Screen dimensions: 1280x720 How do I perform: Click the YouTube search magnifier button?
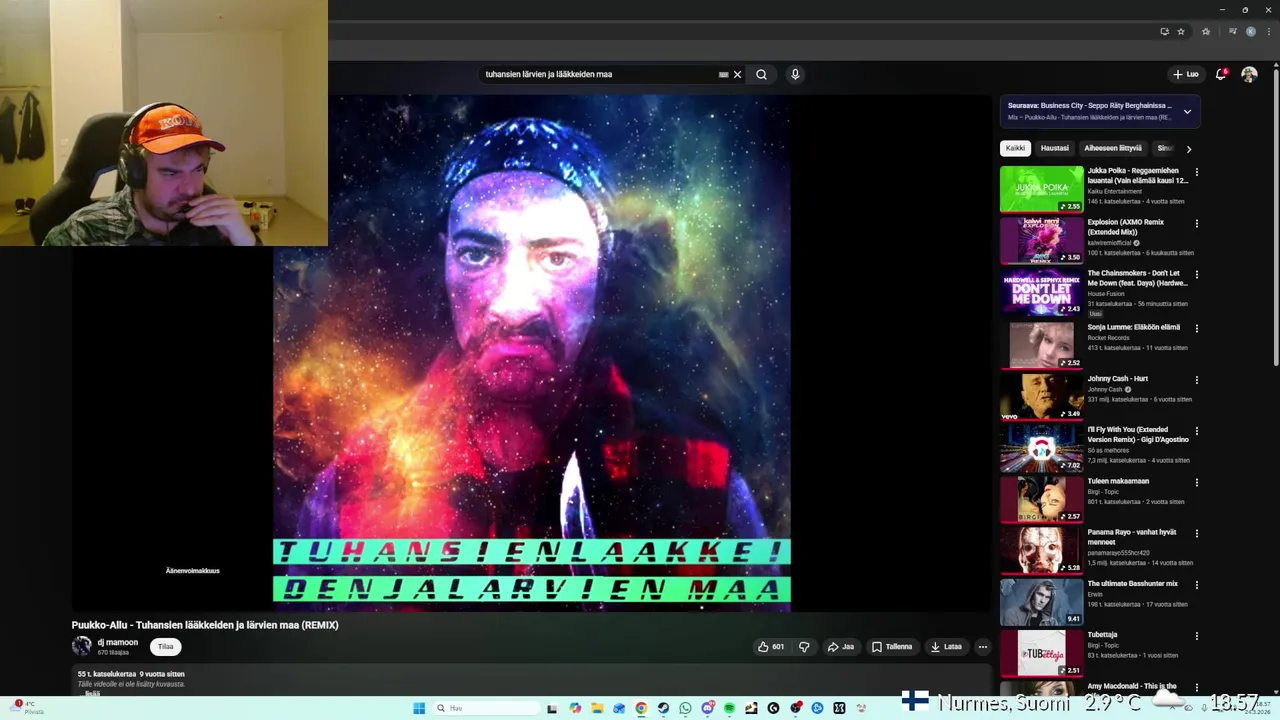point(761,74)
